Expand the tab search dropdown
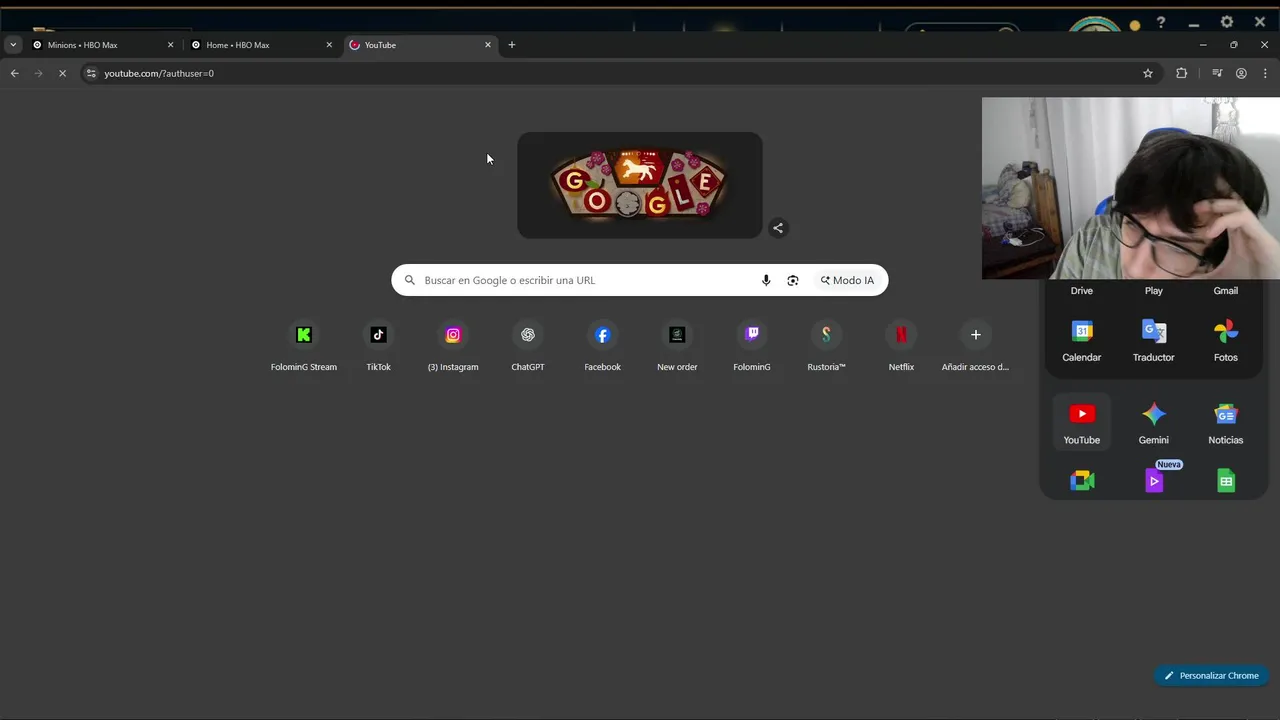The height and width of the screenshot is (720, 1280). point(13,45)
